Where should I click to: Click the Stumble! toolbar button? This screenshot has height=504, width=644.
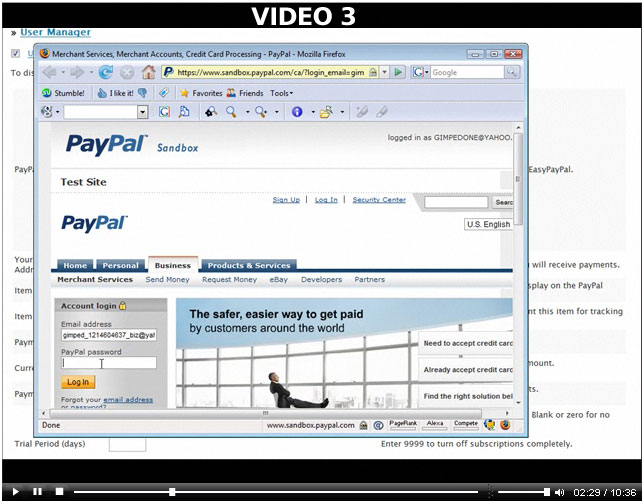point(63,93)
